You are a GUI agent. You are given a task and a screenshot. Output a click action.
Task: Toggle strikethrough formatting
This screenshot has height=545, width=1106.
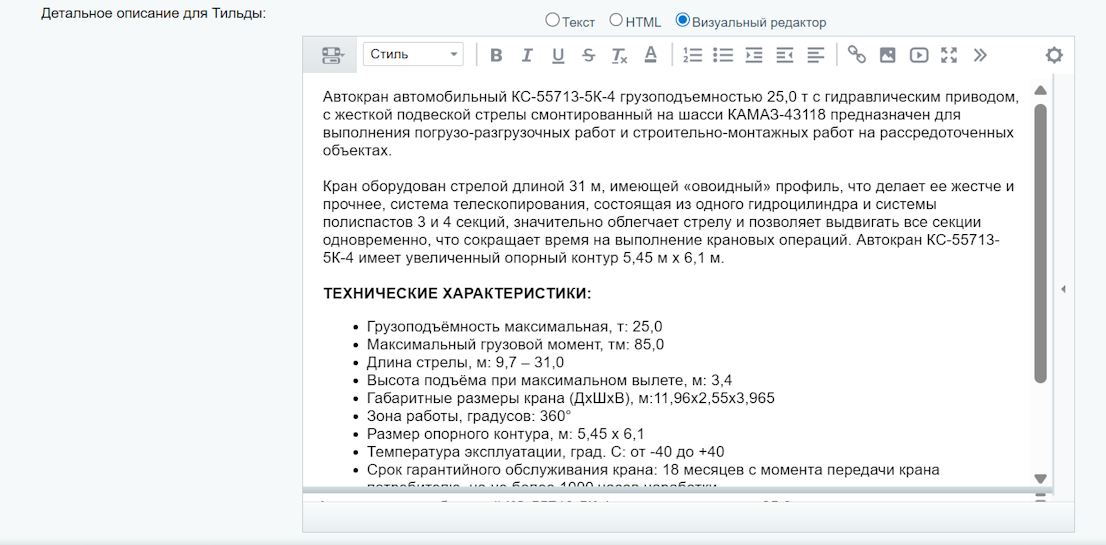click(588, 55)
